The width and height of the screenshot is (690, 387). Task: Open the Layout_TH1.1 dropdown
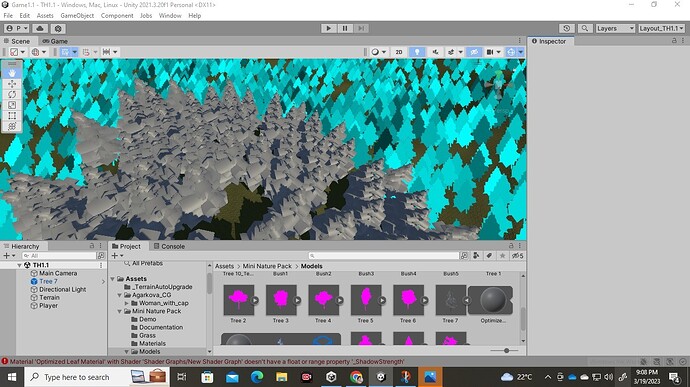(x=661, y=28)
